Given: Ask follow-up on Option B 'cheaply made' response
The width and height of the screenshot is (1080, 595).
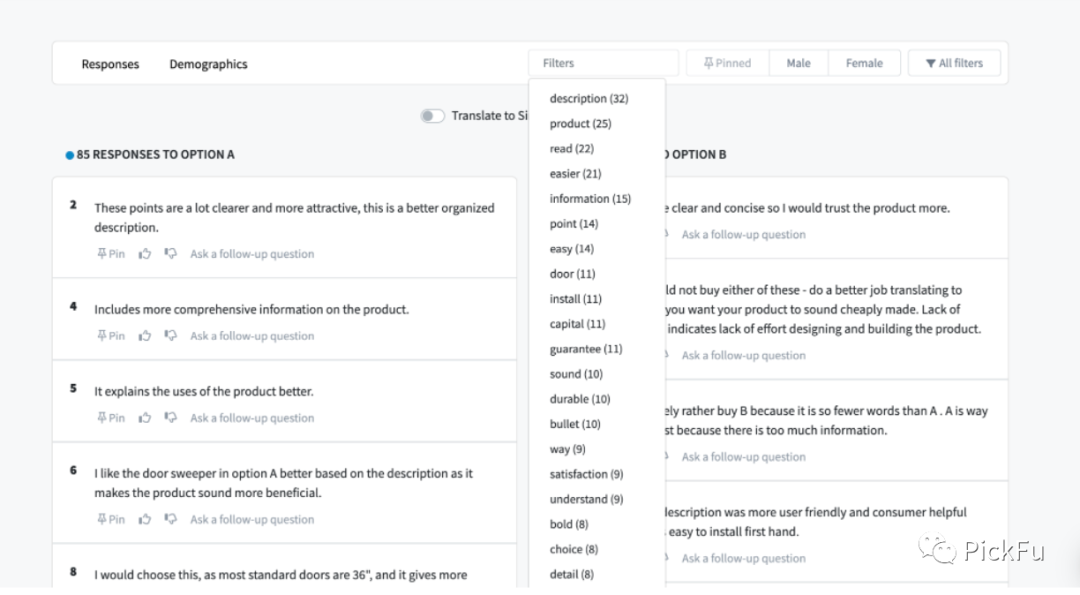Looking at the screenshot, I should pyautogui.click(x=743, y=355).
